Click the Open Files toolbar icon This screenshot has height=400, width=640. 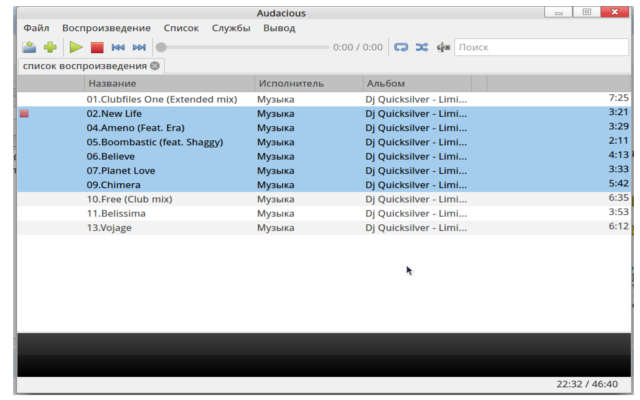29,47
